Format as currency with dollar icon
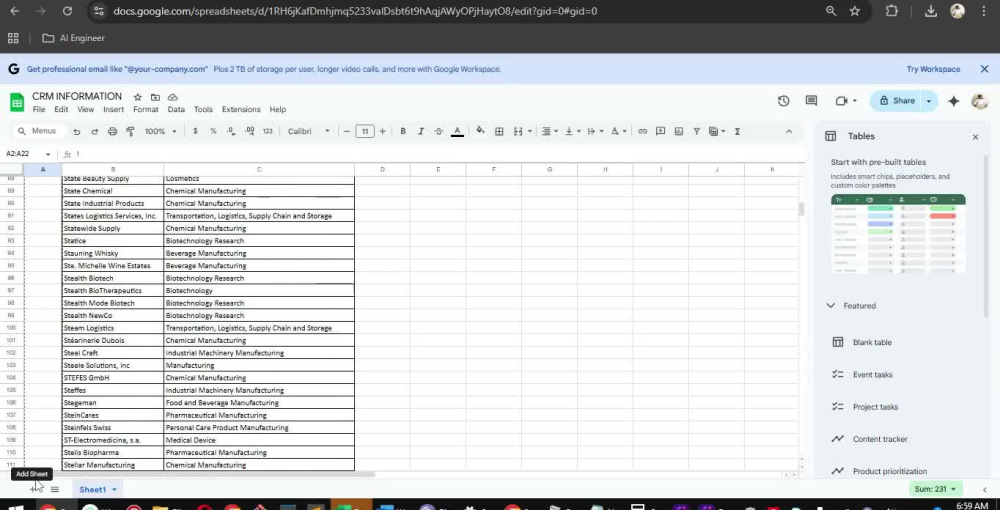 (195, 131)
